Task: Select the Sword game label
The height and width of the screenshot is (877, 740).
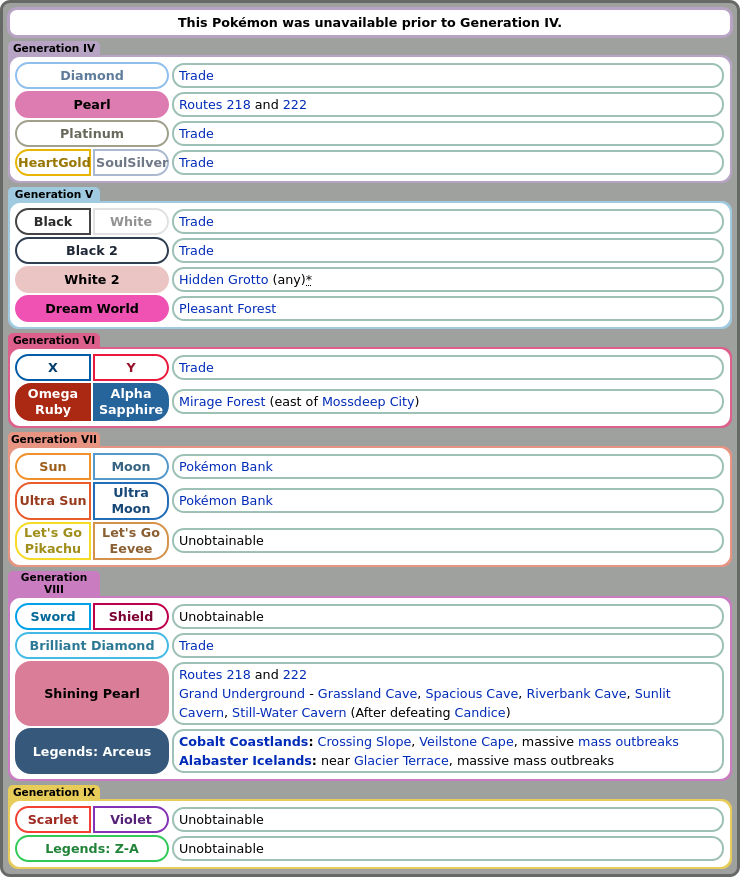Action: click(53, 616)
